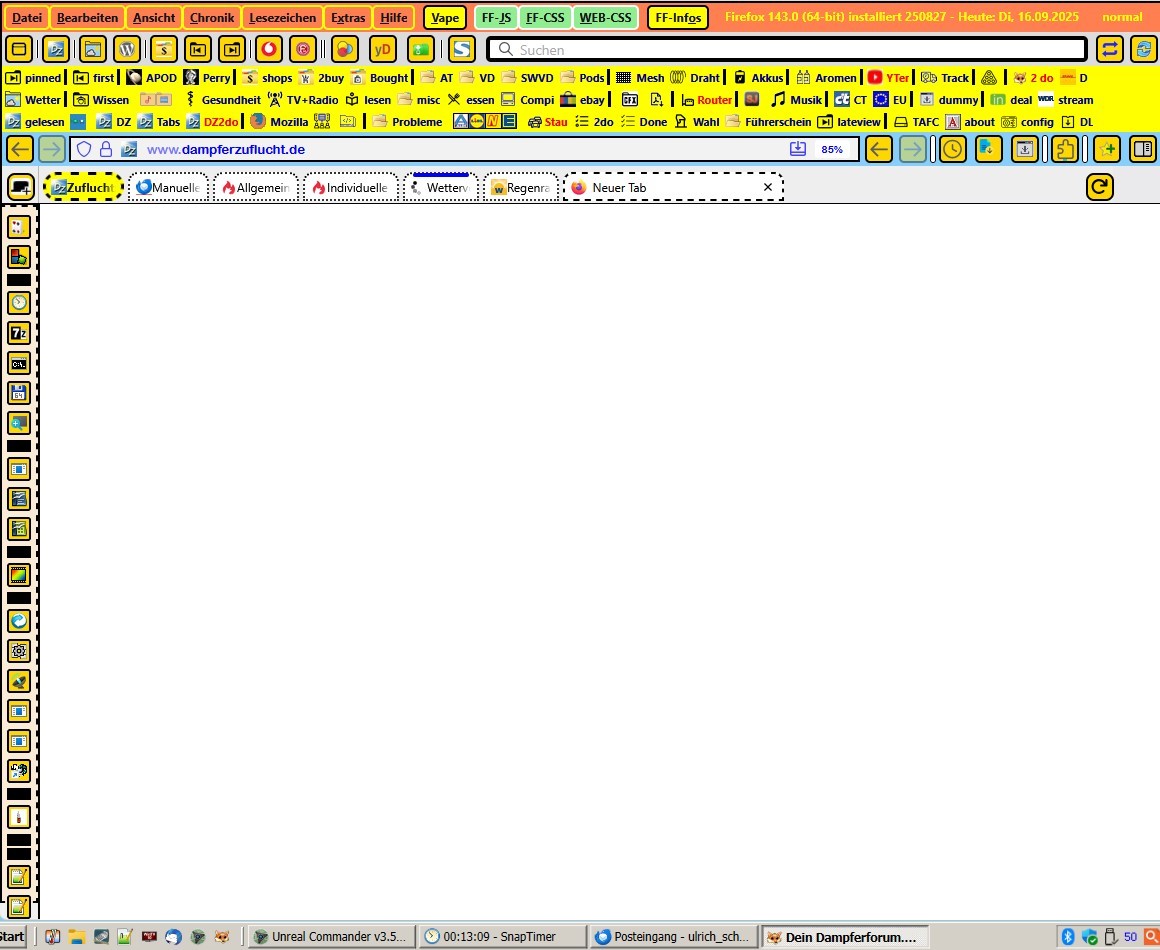Open the pinned bookmark folder
Image resolution: width=1160 pixels, height=950 pixels.
click(x=34, y=78)
